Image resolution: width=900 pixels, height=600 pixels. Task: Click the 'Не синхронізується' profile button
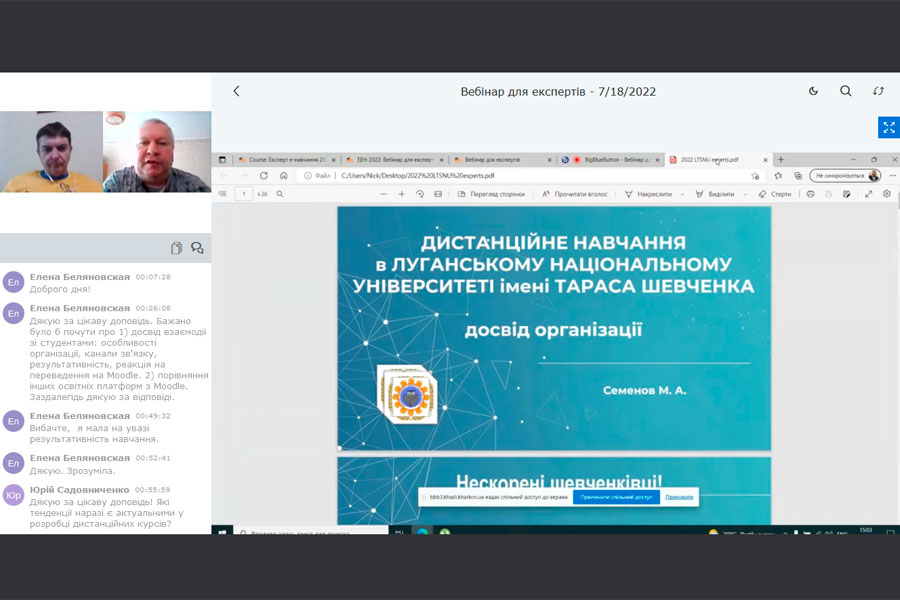(x=845, y=175)
